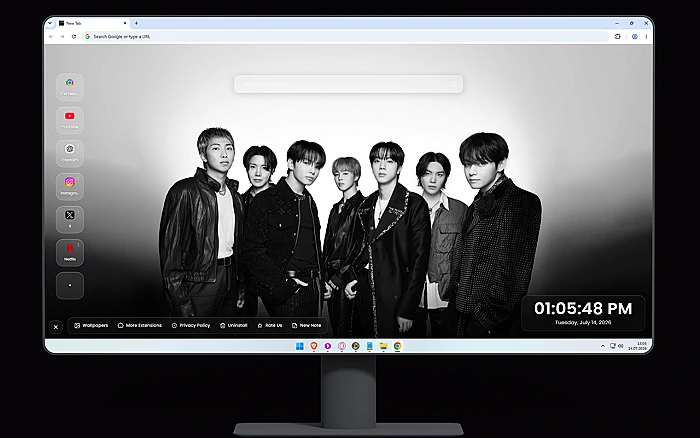The width and height of the screenshot is (700, 438).
Task: Close the bottom extension menu bar
Action: pos(56,327)
